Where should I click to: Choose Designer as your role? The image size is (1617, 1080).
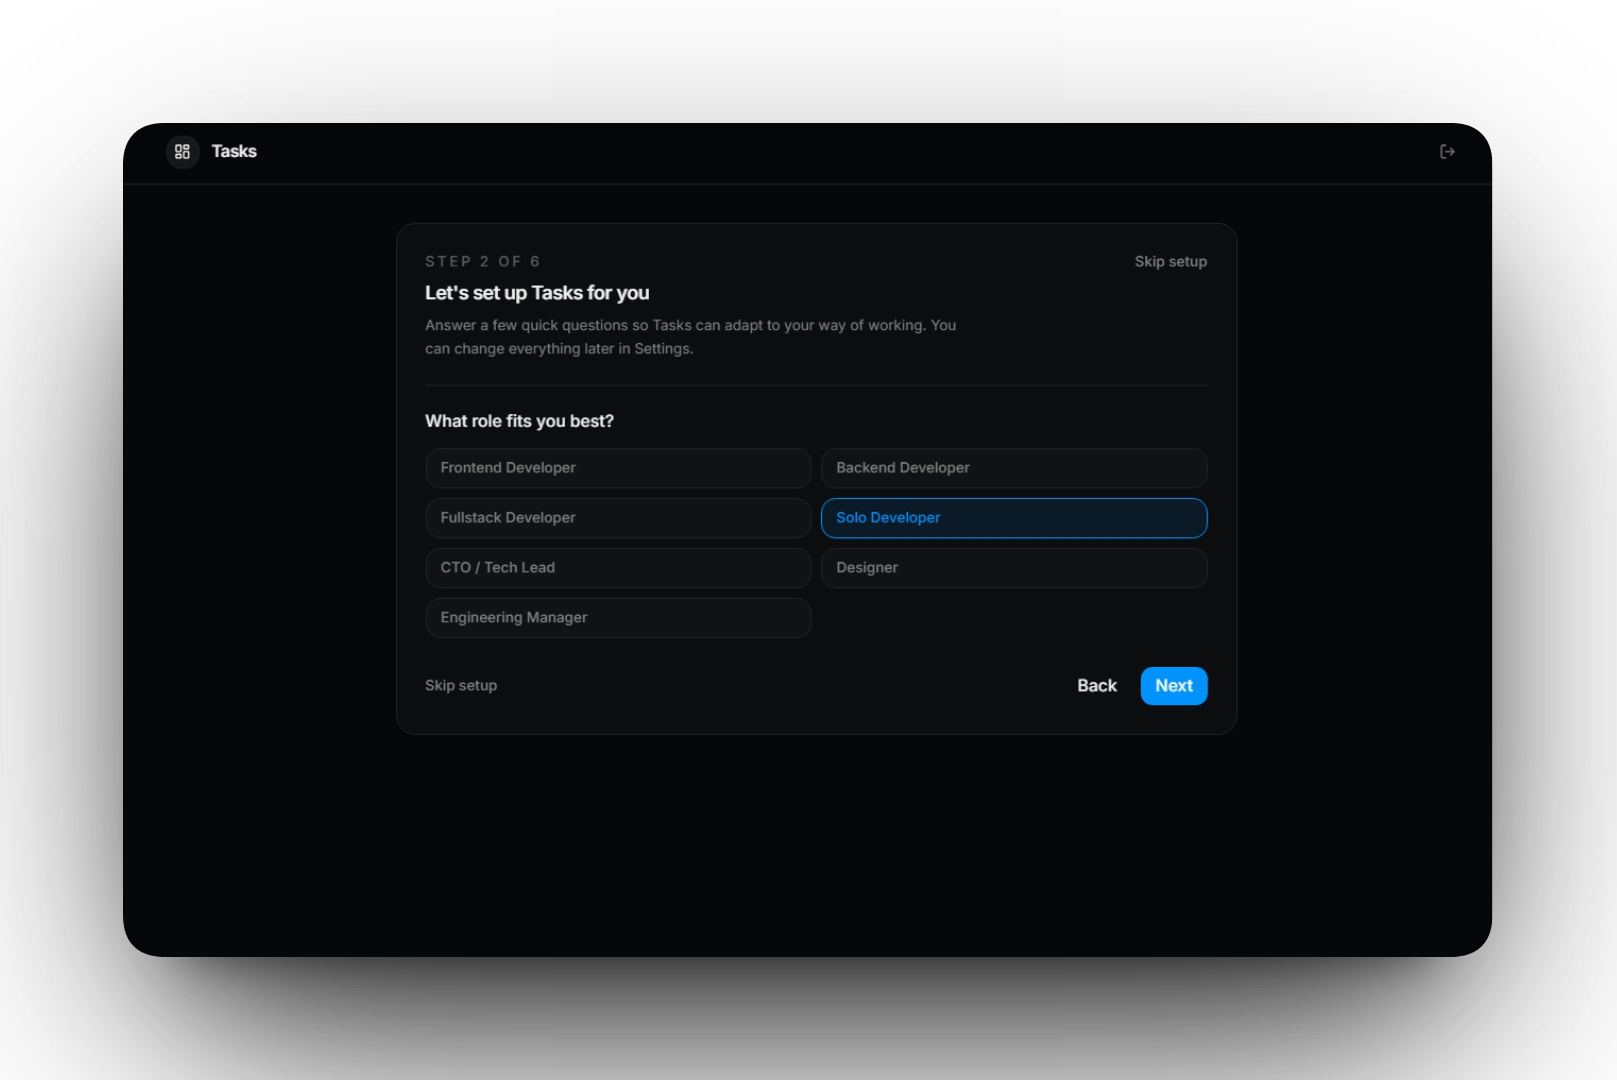tap(1013, 568)
